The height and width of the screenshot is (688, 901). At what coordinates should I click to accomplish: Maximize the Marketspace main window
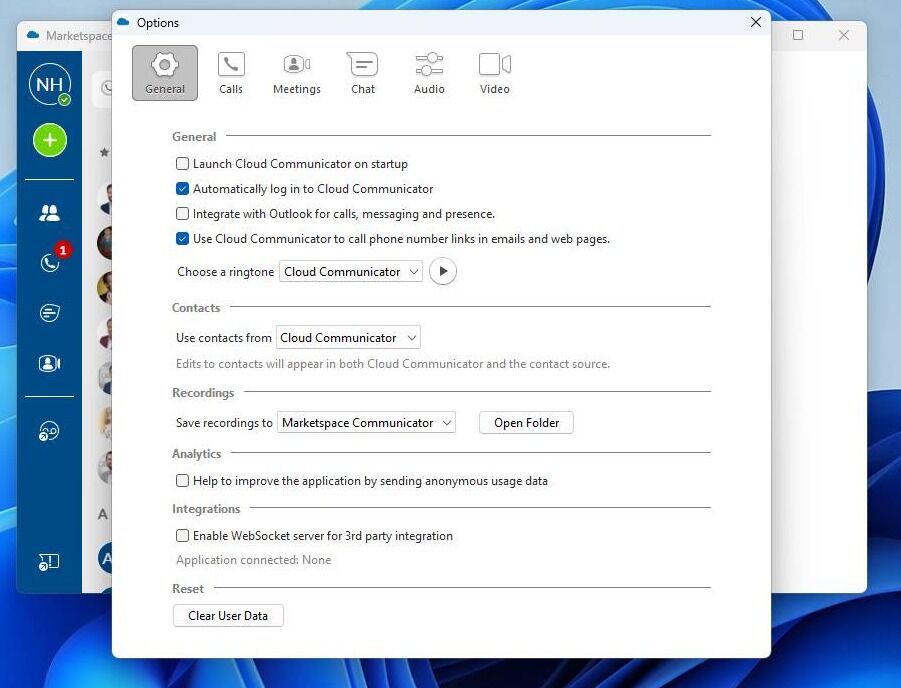coord(798,35)
